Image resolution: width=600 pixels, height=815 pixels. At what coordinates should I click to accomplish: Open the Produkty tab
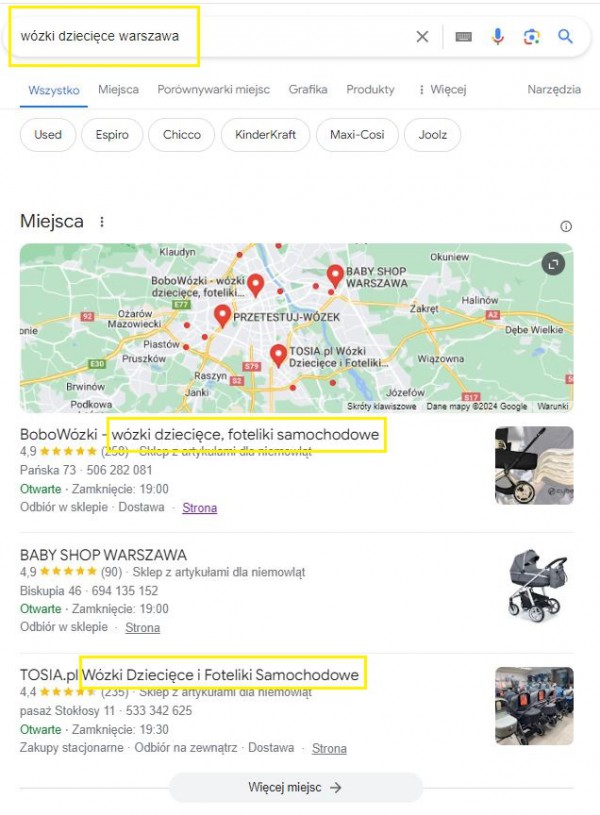point(370,89)
